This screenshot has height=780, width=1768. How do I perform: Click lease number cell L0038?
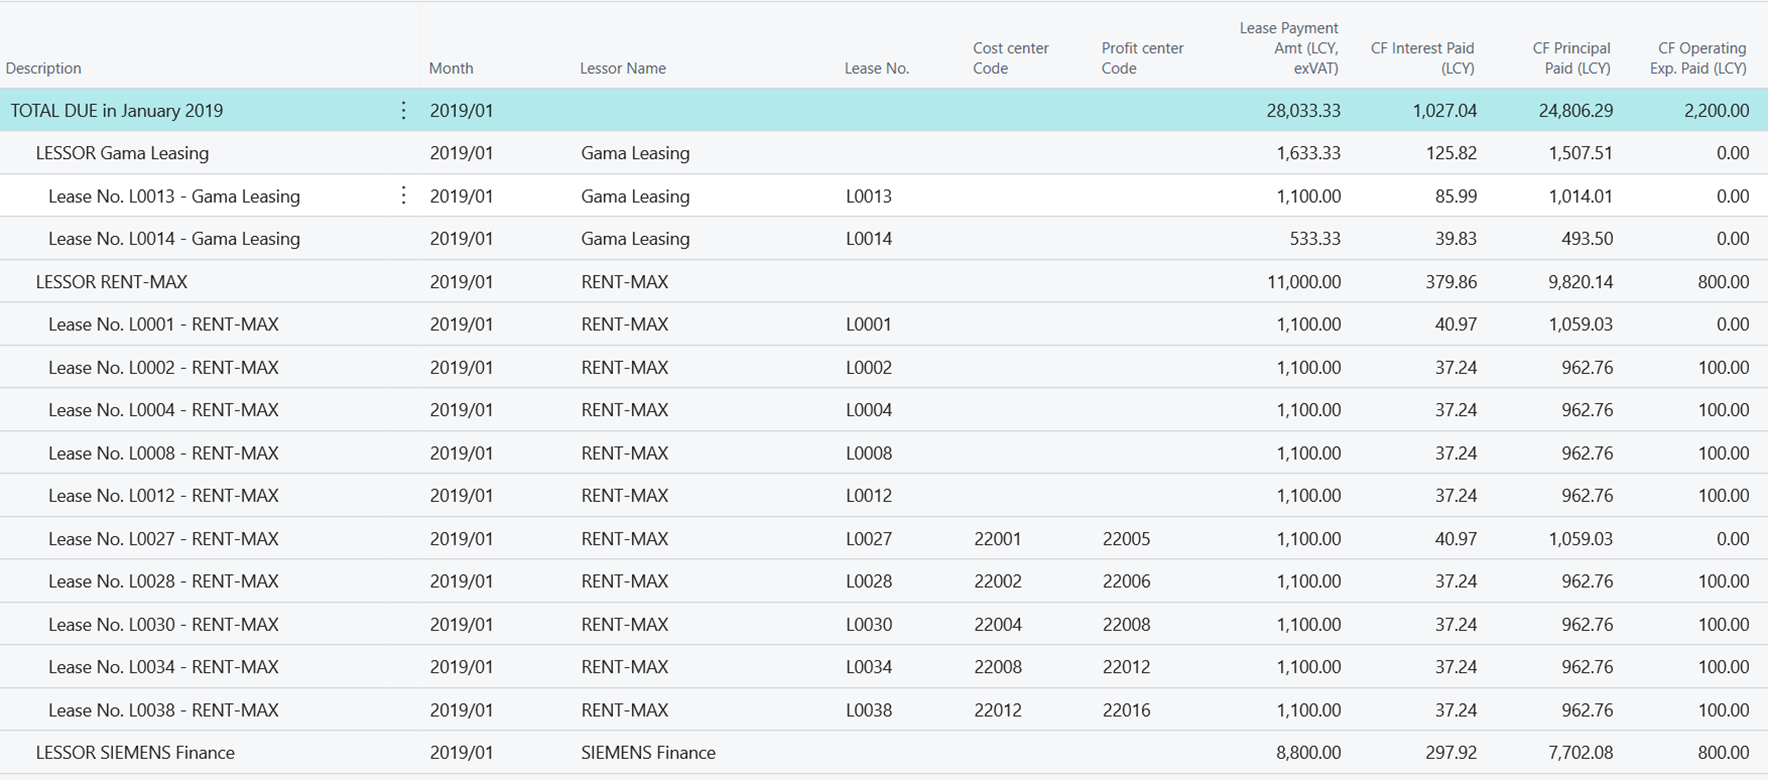tap(868, 710)
